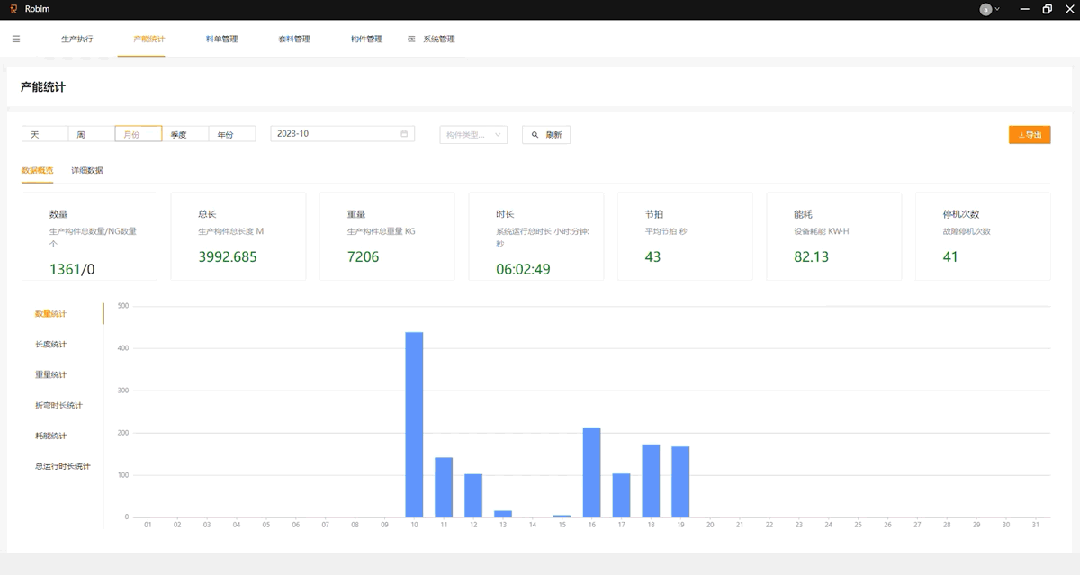This screenshot has height=575, width=1080.
Task: Select 总运行时长统计 chart tab
Action: point(63,467)
